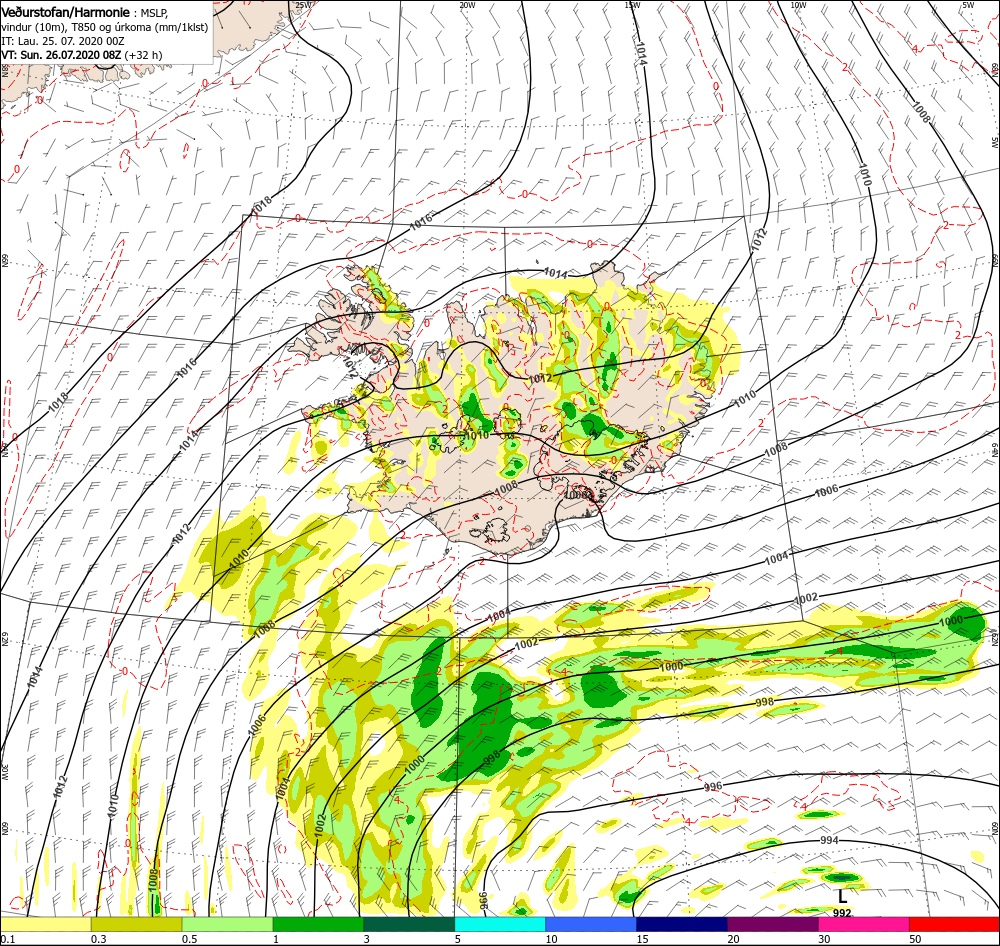Click the pink 30 mm legend swatch

[x=864, y=924]
